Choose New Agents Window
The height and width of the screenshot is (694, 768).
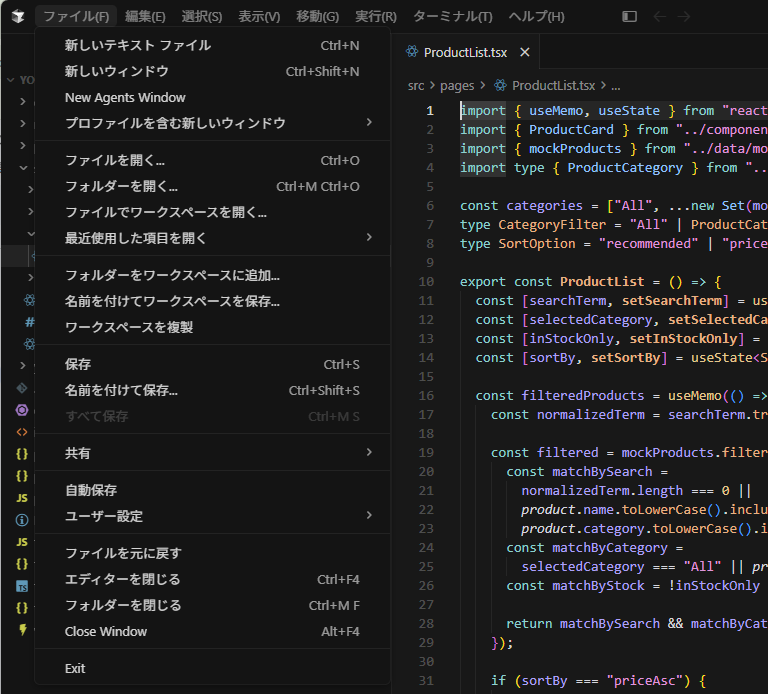pos(213,97)
